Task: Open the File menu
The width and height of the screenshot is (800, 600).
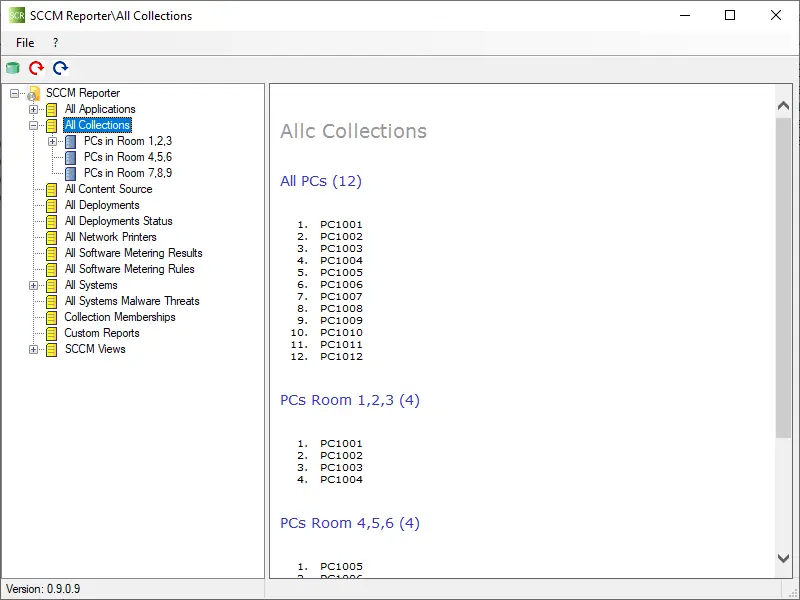Action: (x=25, y=43)
